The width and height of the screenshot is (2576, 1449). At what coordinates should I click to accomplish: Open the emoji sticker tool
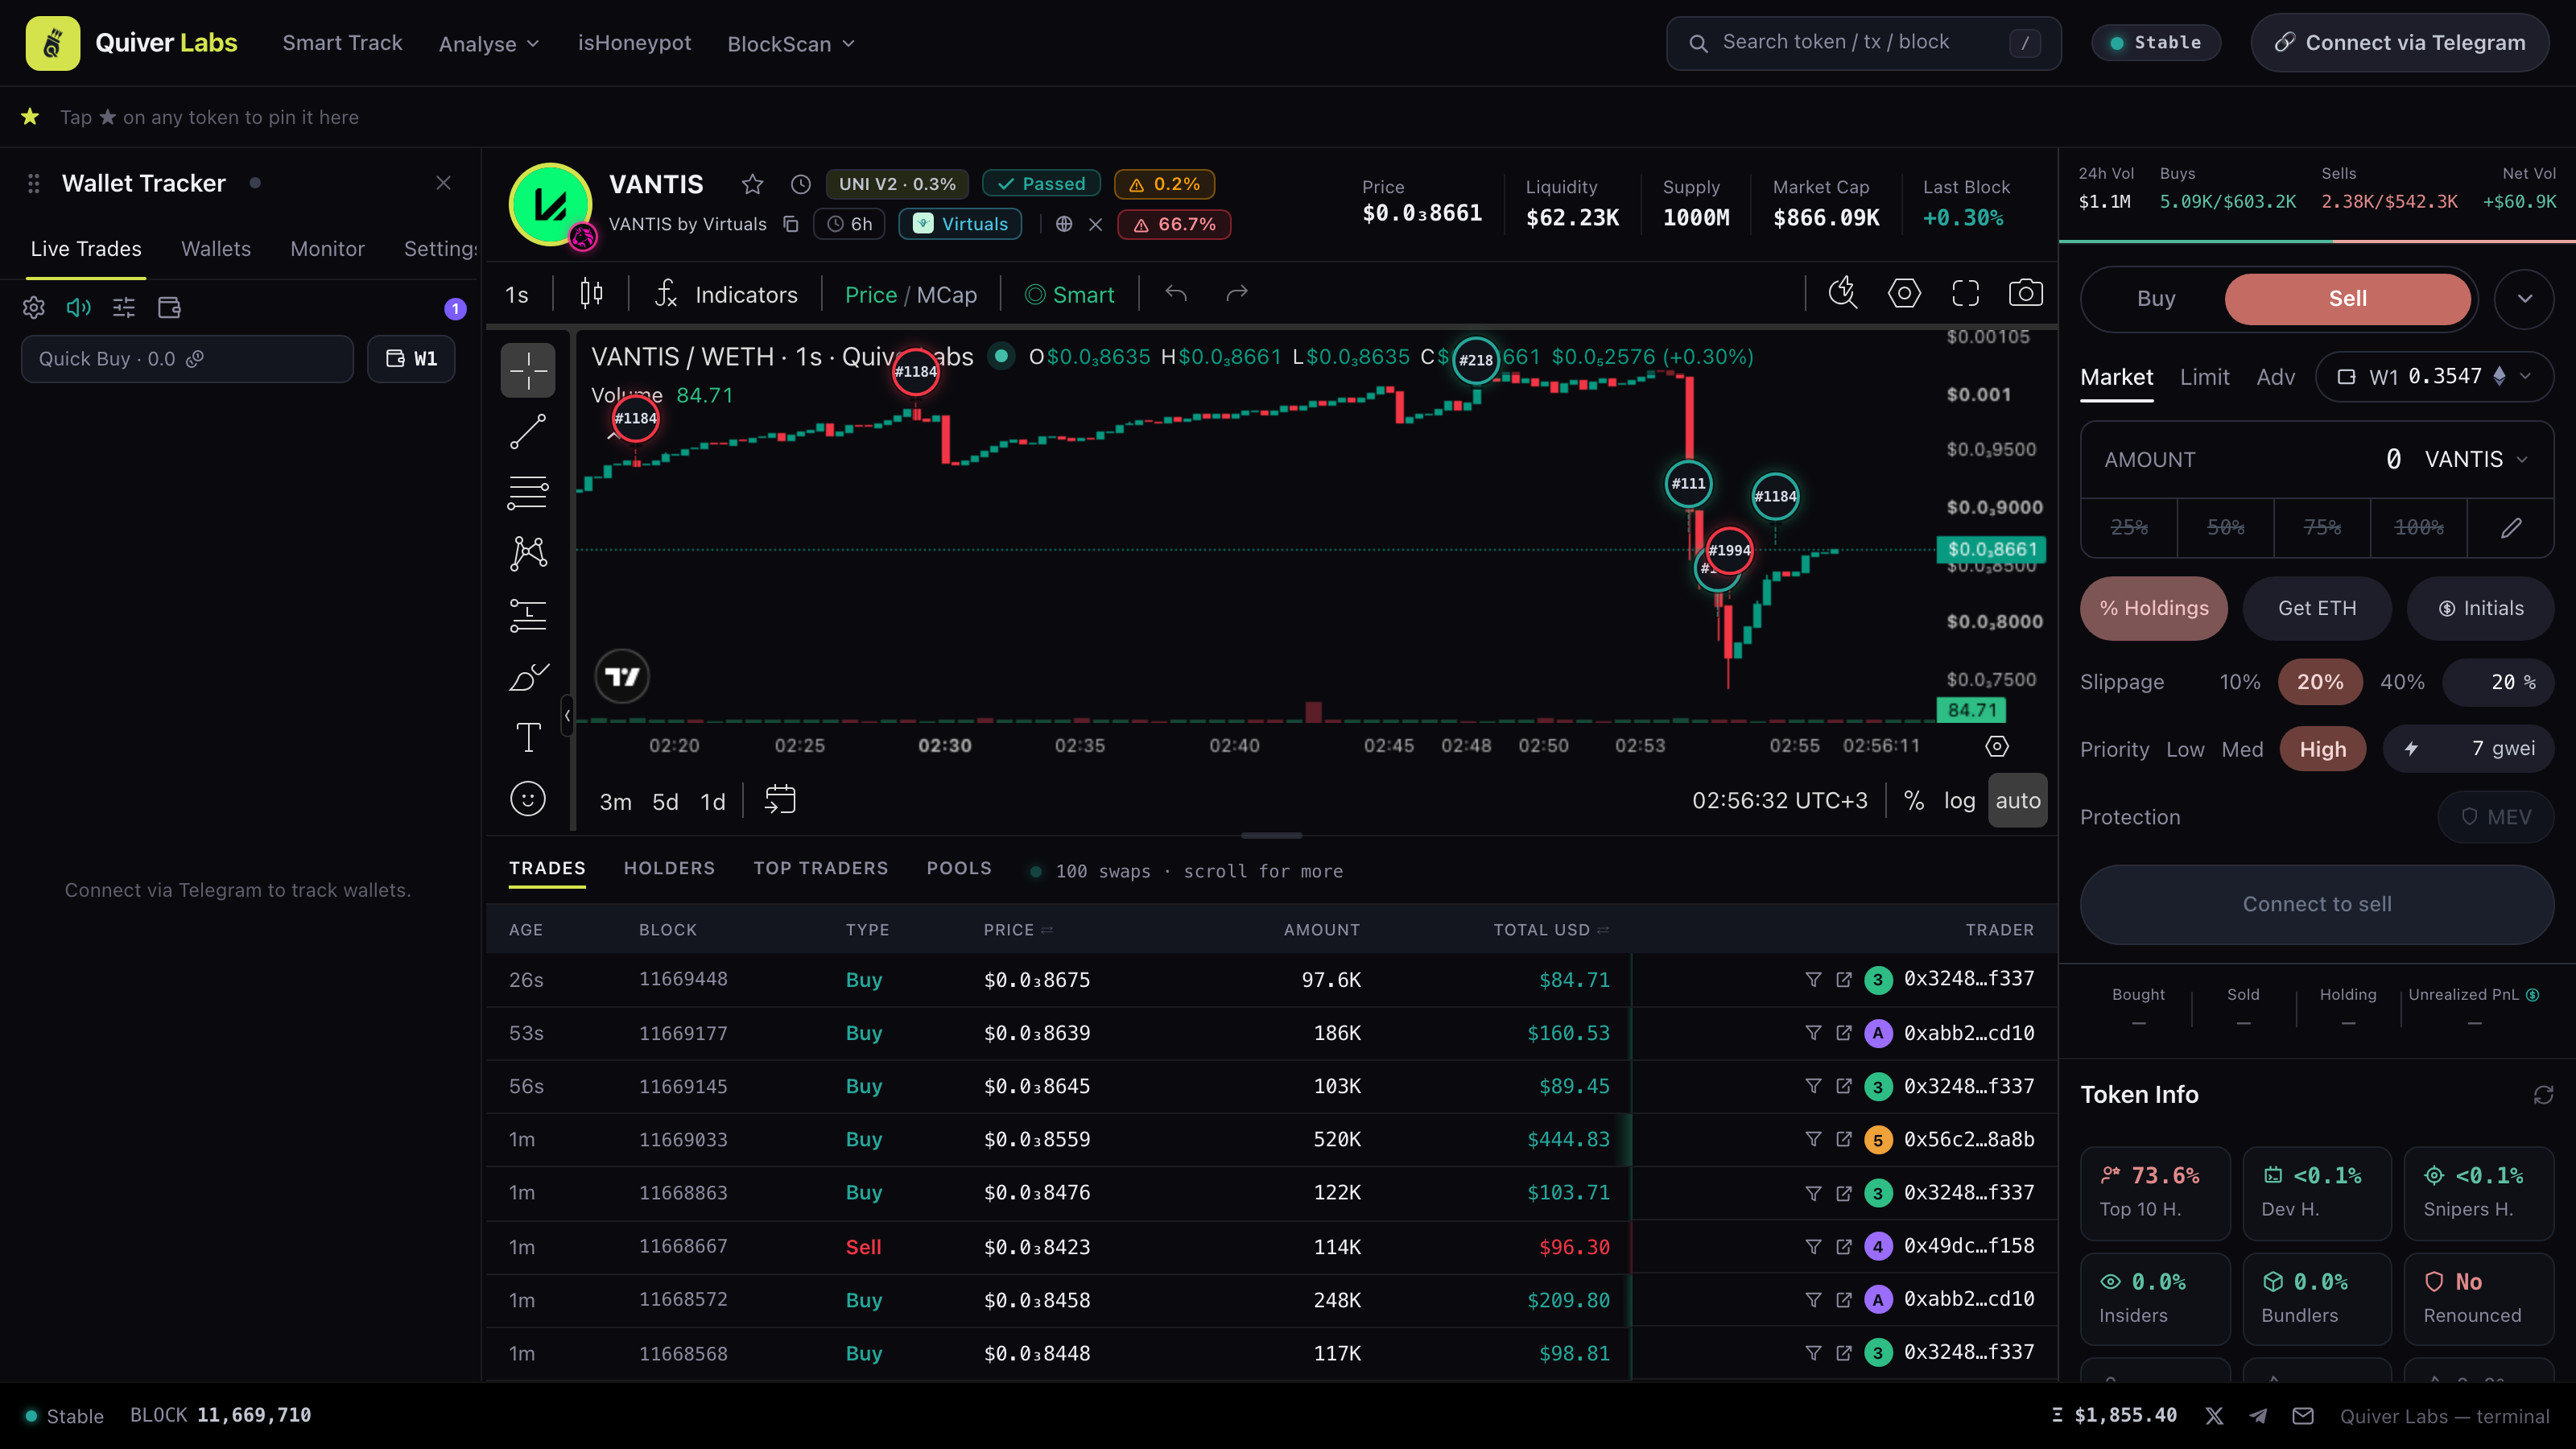(x=528, y=798)
